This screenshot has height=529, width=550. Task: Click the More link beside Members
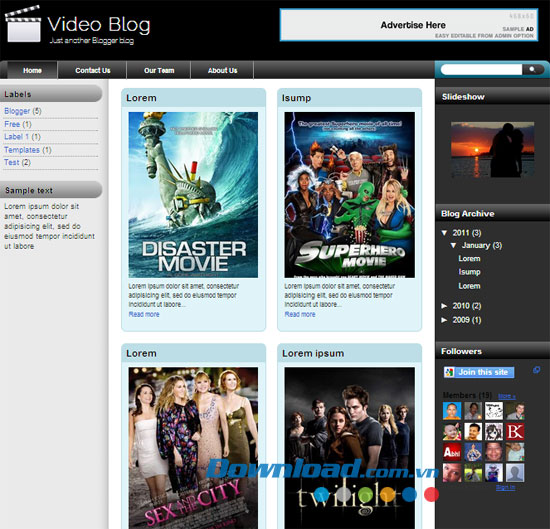507,396
